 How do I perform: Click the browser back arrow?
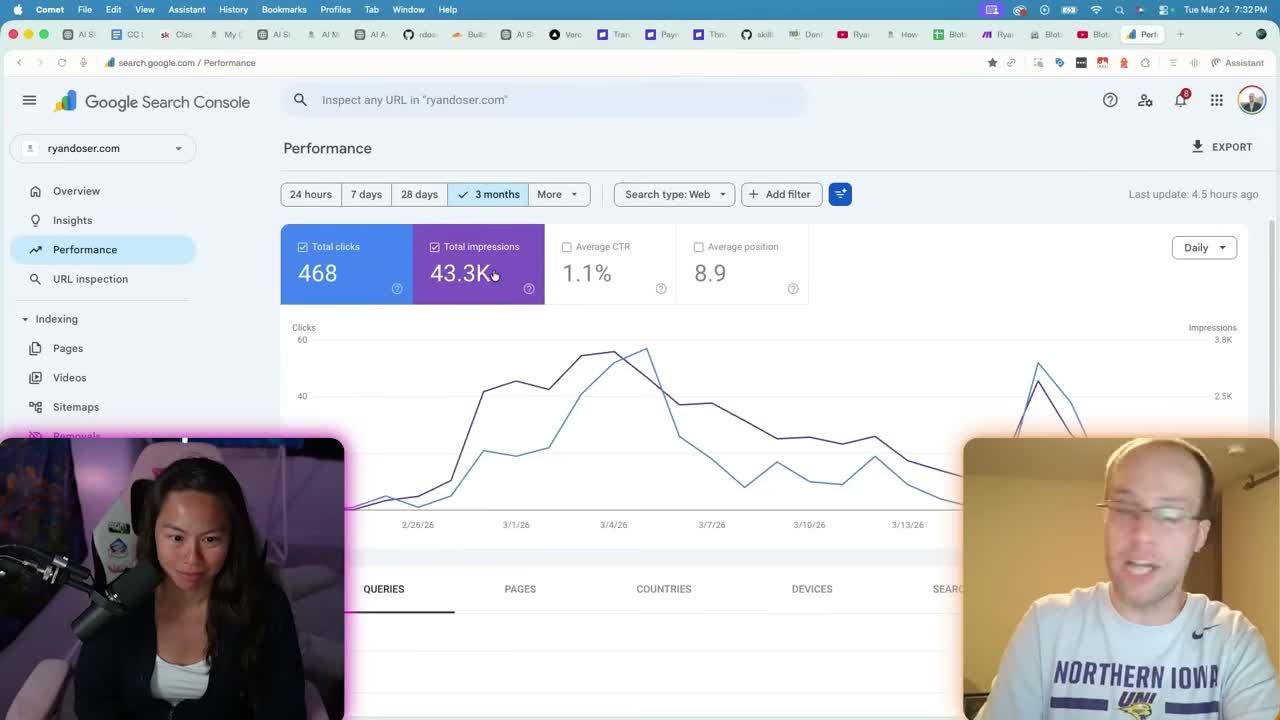[19, 63]
